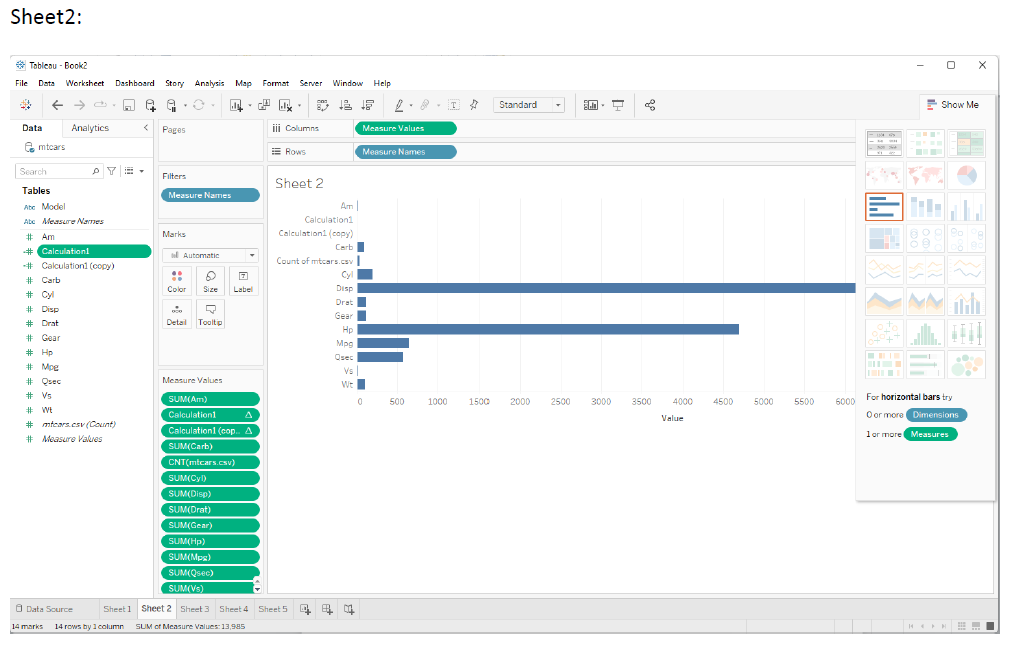The image size is (1020, 647).
Task: Open the Clear Sheet dropdown arrow
Action: click(299, 105)
